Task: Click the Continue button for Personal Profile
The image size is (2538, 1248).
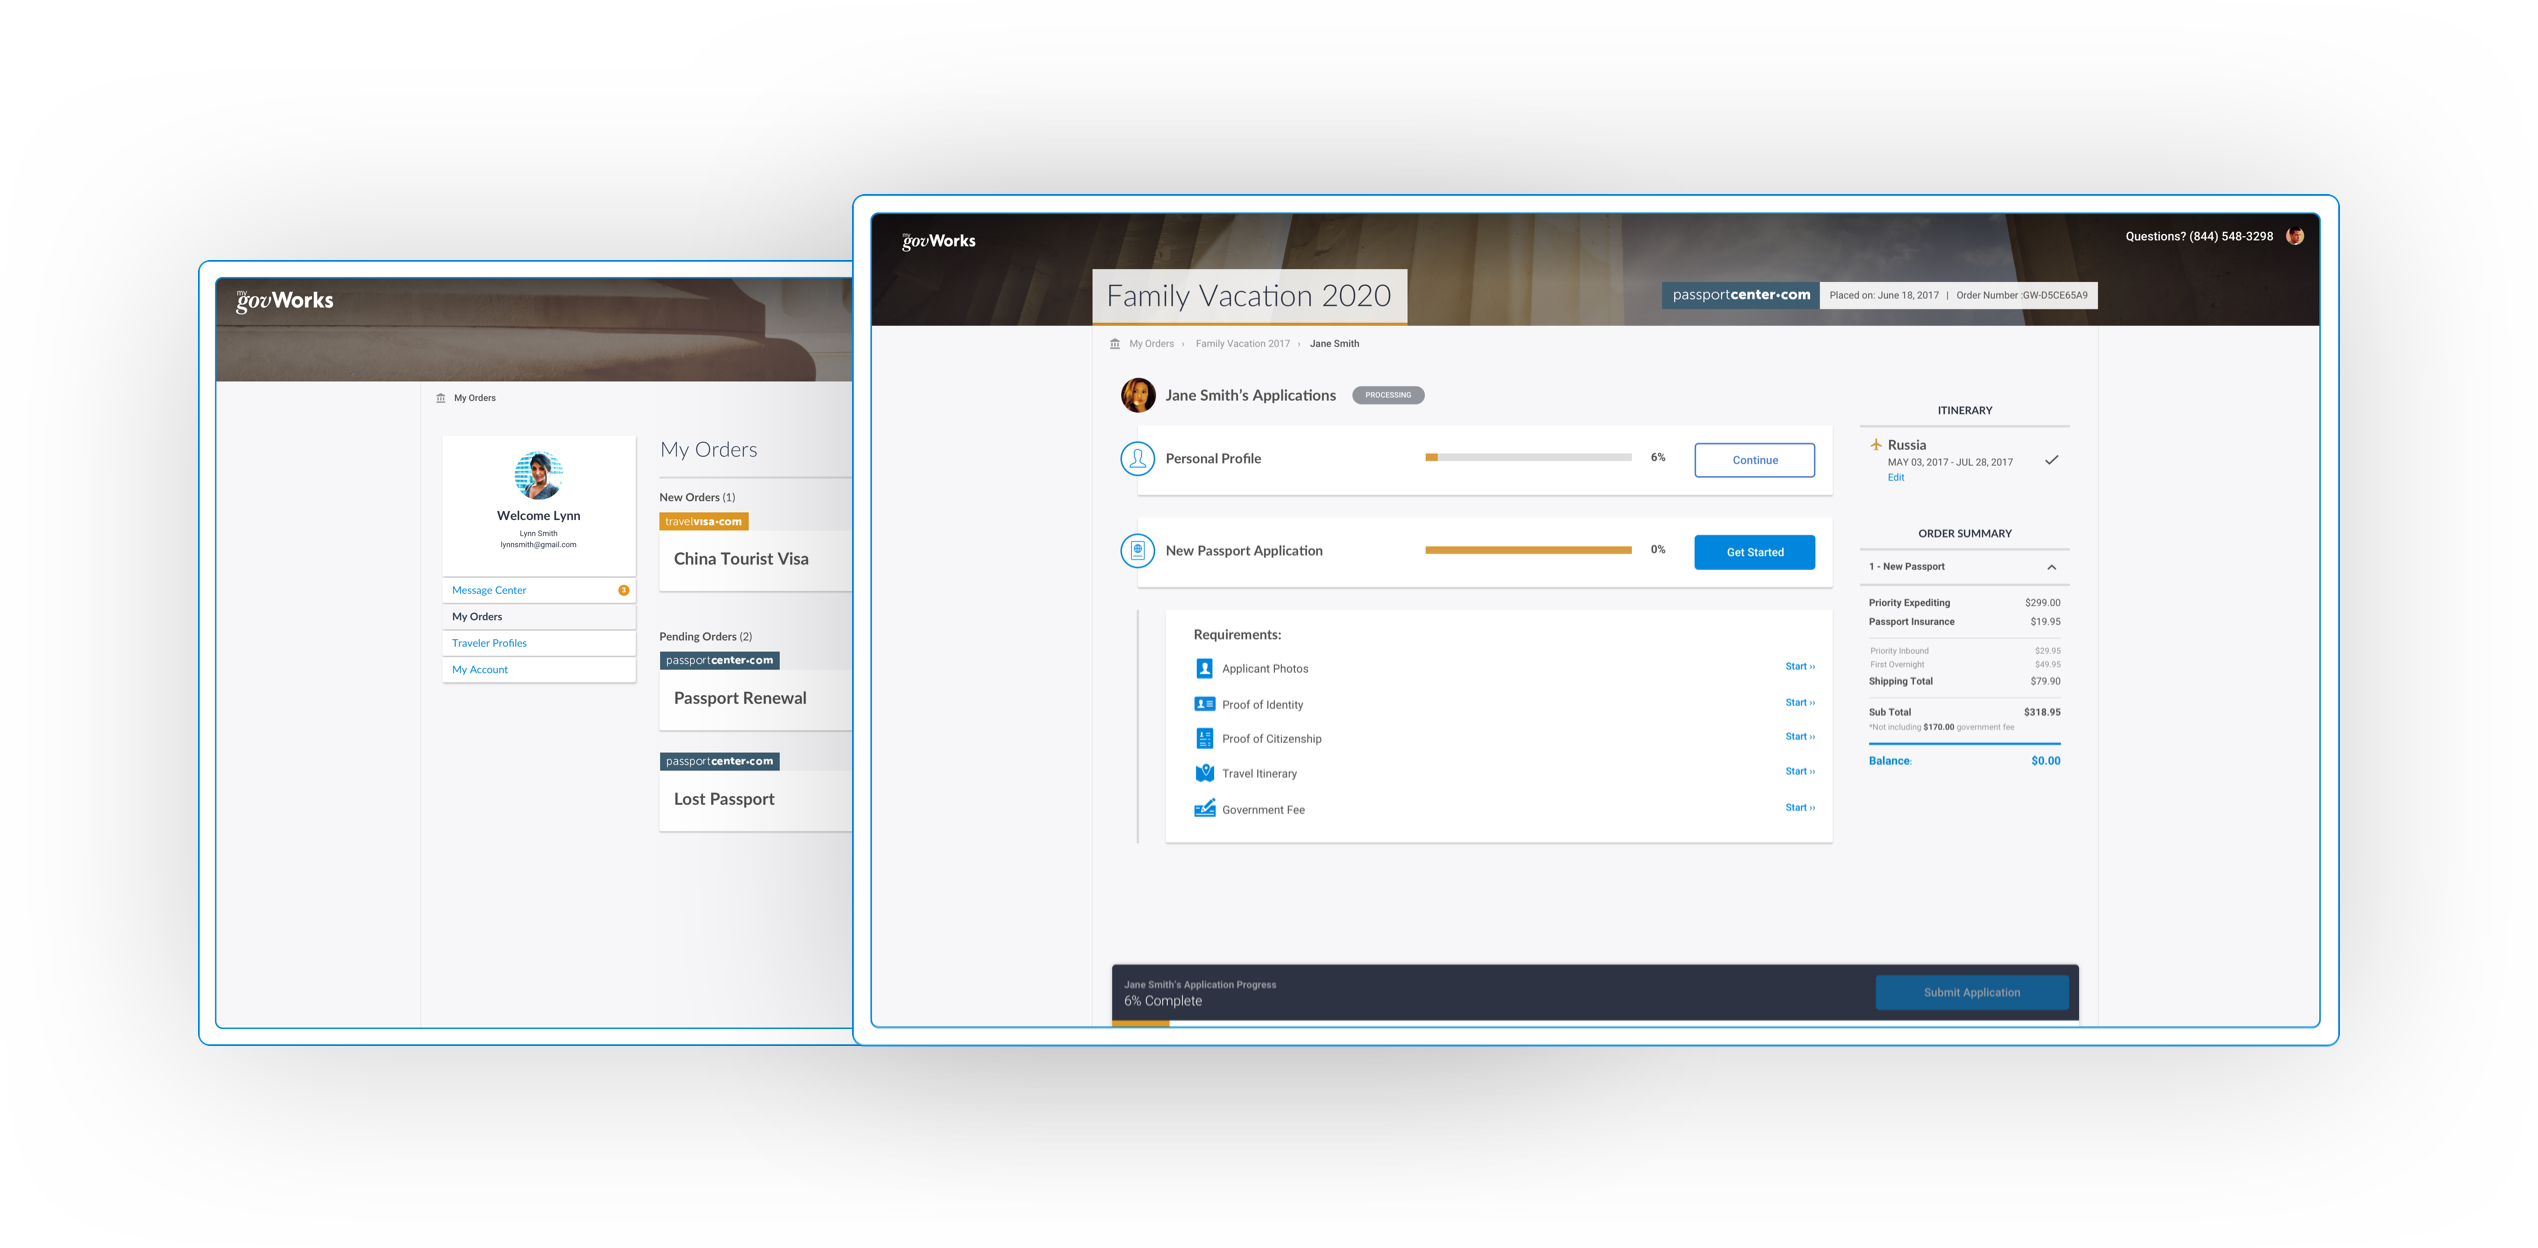Action: coord(1754,460)
